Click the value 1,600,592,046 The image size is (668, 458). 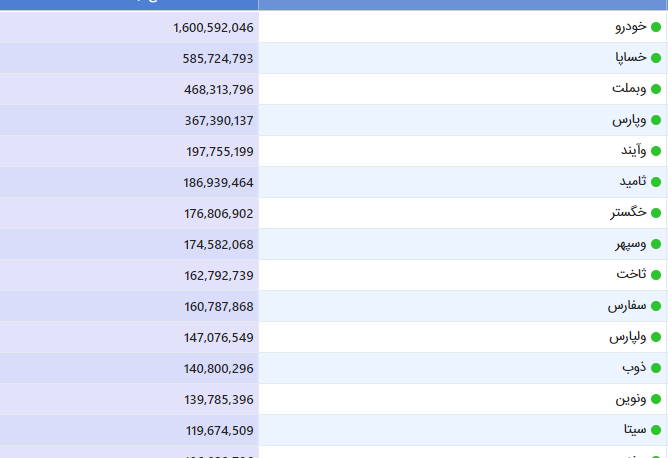213,28
